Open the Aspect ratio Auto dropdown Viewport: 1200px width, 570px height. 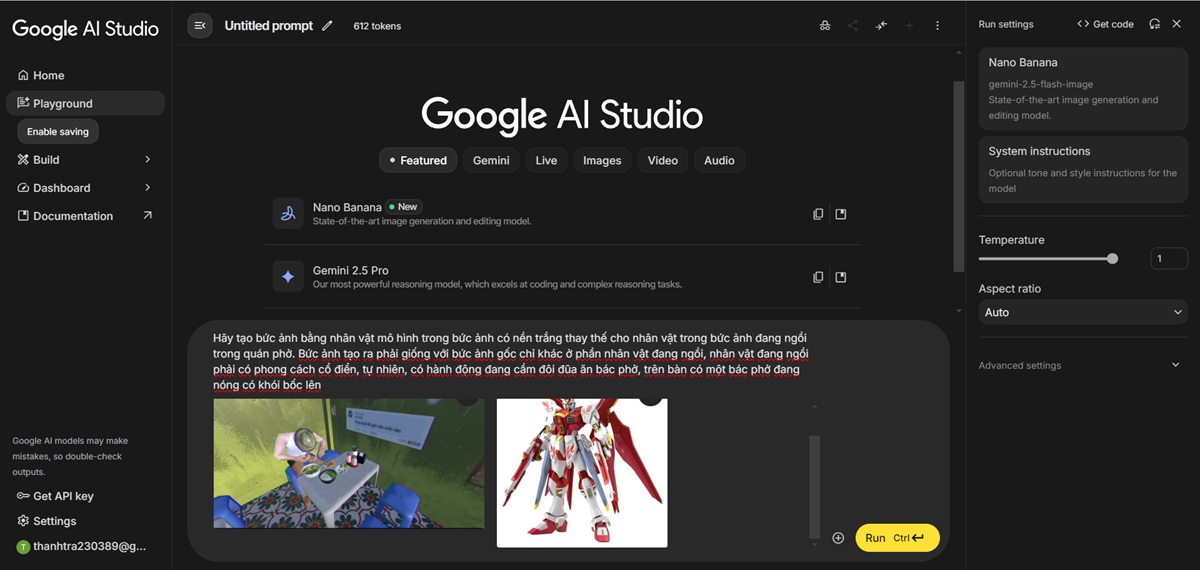(1083, 312)
